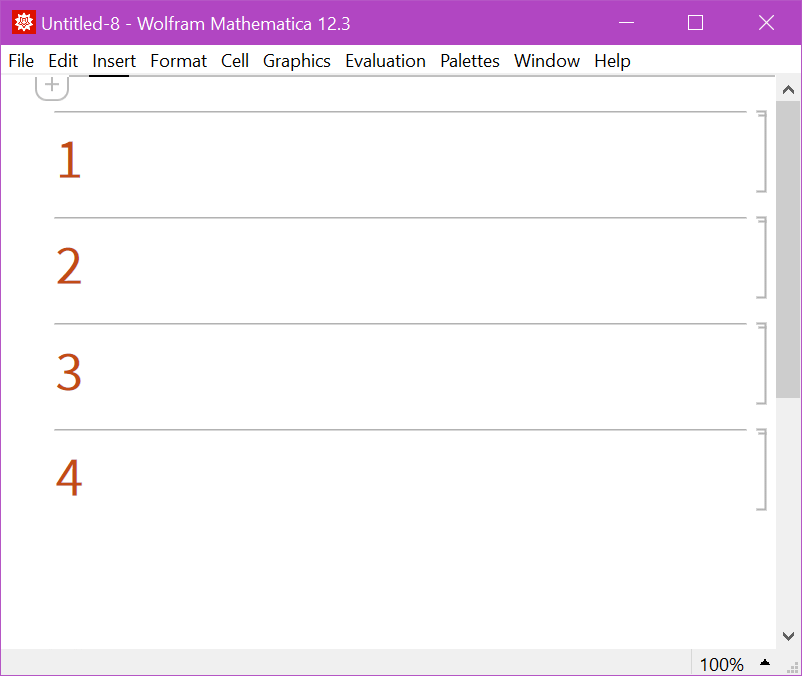This screenshot has width=802, height=676.
Task: Maximize the Mathematica window
Action: click(695, 23)
